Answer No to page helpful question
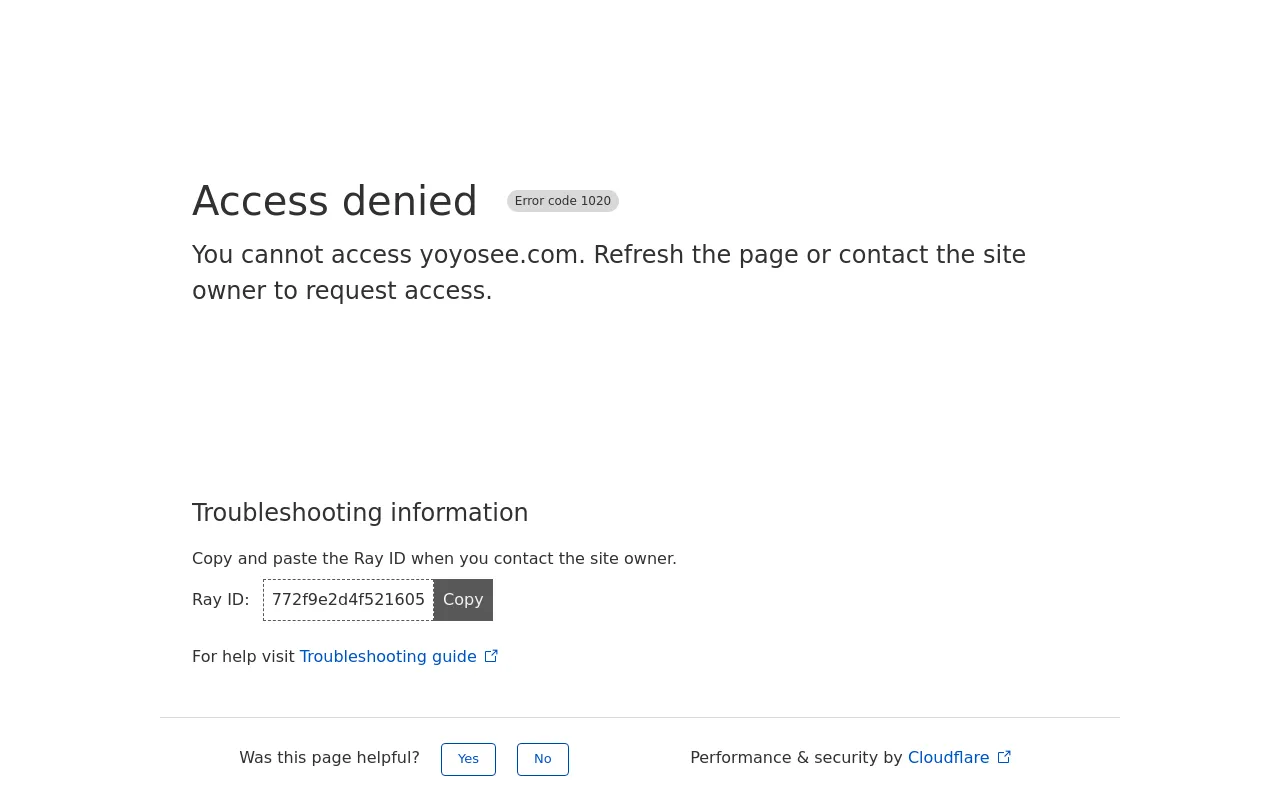This screenshot has width=1280, height=800. click(543, 759)
